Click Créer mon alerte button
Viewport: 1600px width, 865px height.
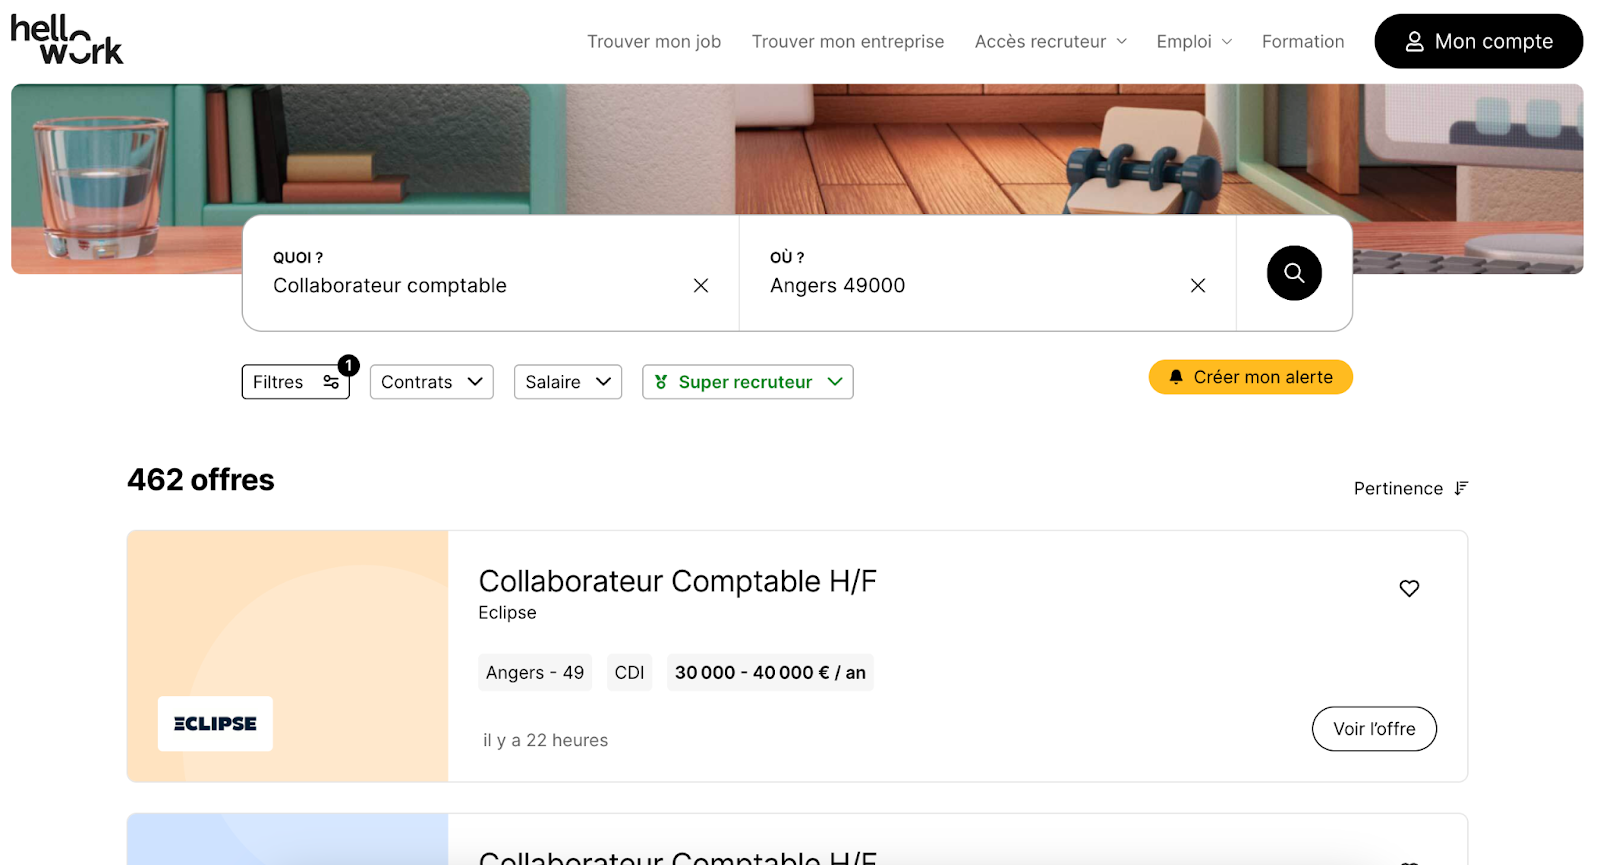click(1250, 377)
